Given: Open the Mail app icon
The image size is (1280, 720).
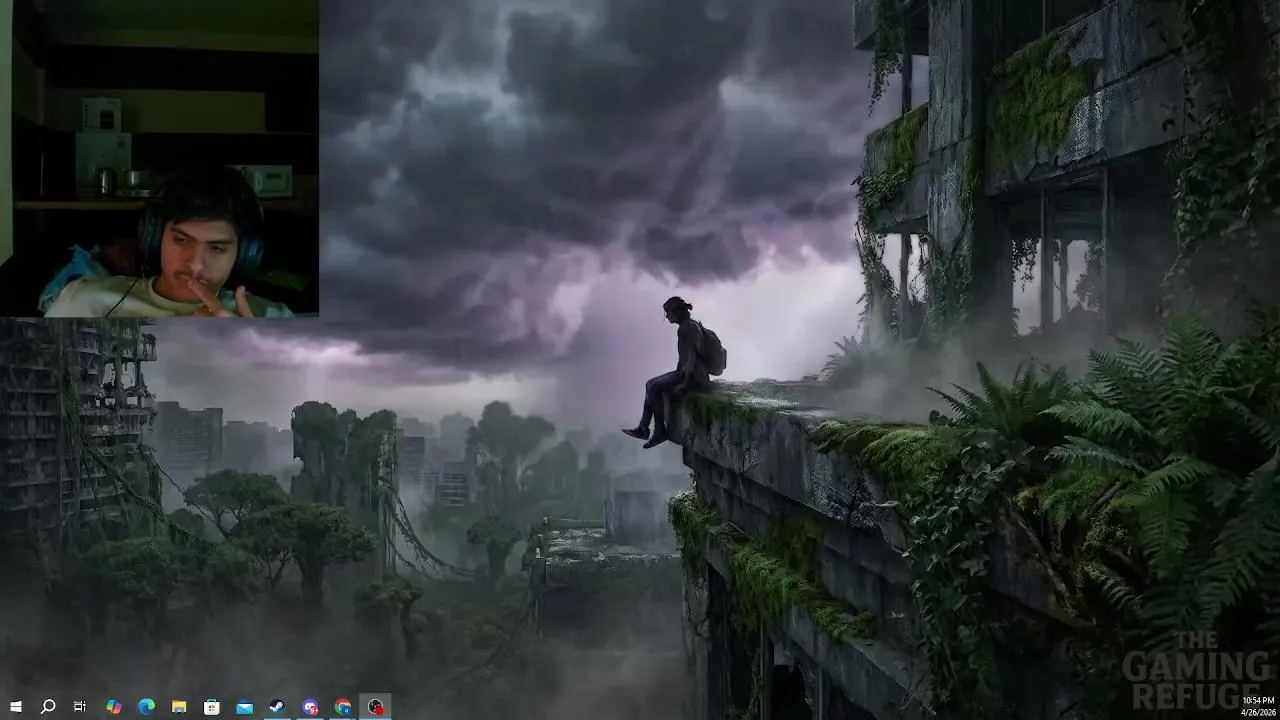Looking at the screenshot, I should [x=245, y=707].
